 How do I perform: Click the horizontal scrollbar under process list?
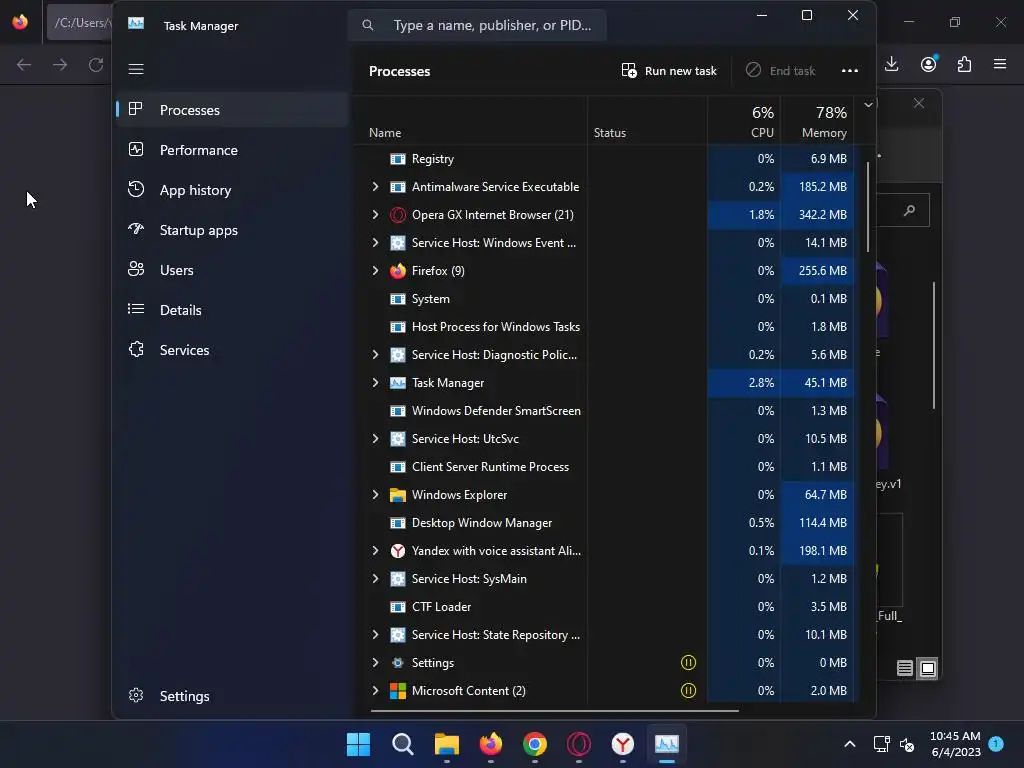coord(554,711)
